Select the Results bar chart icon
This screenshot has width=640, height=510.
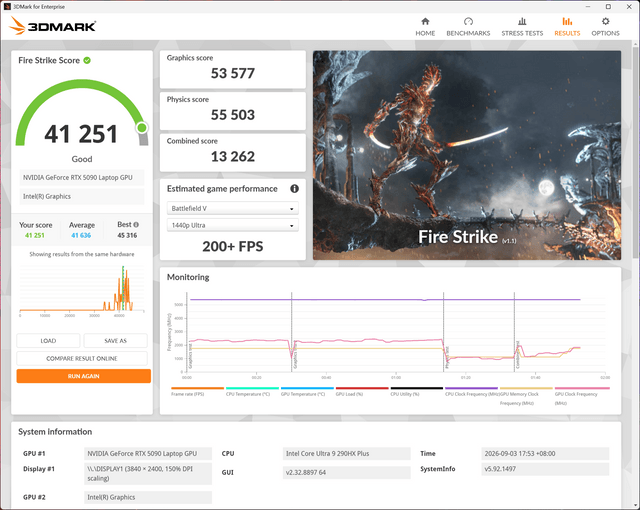(567, 21)
